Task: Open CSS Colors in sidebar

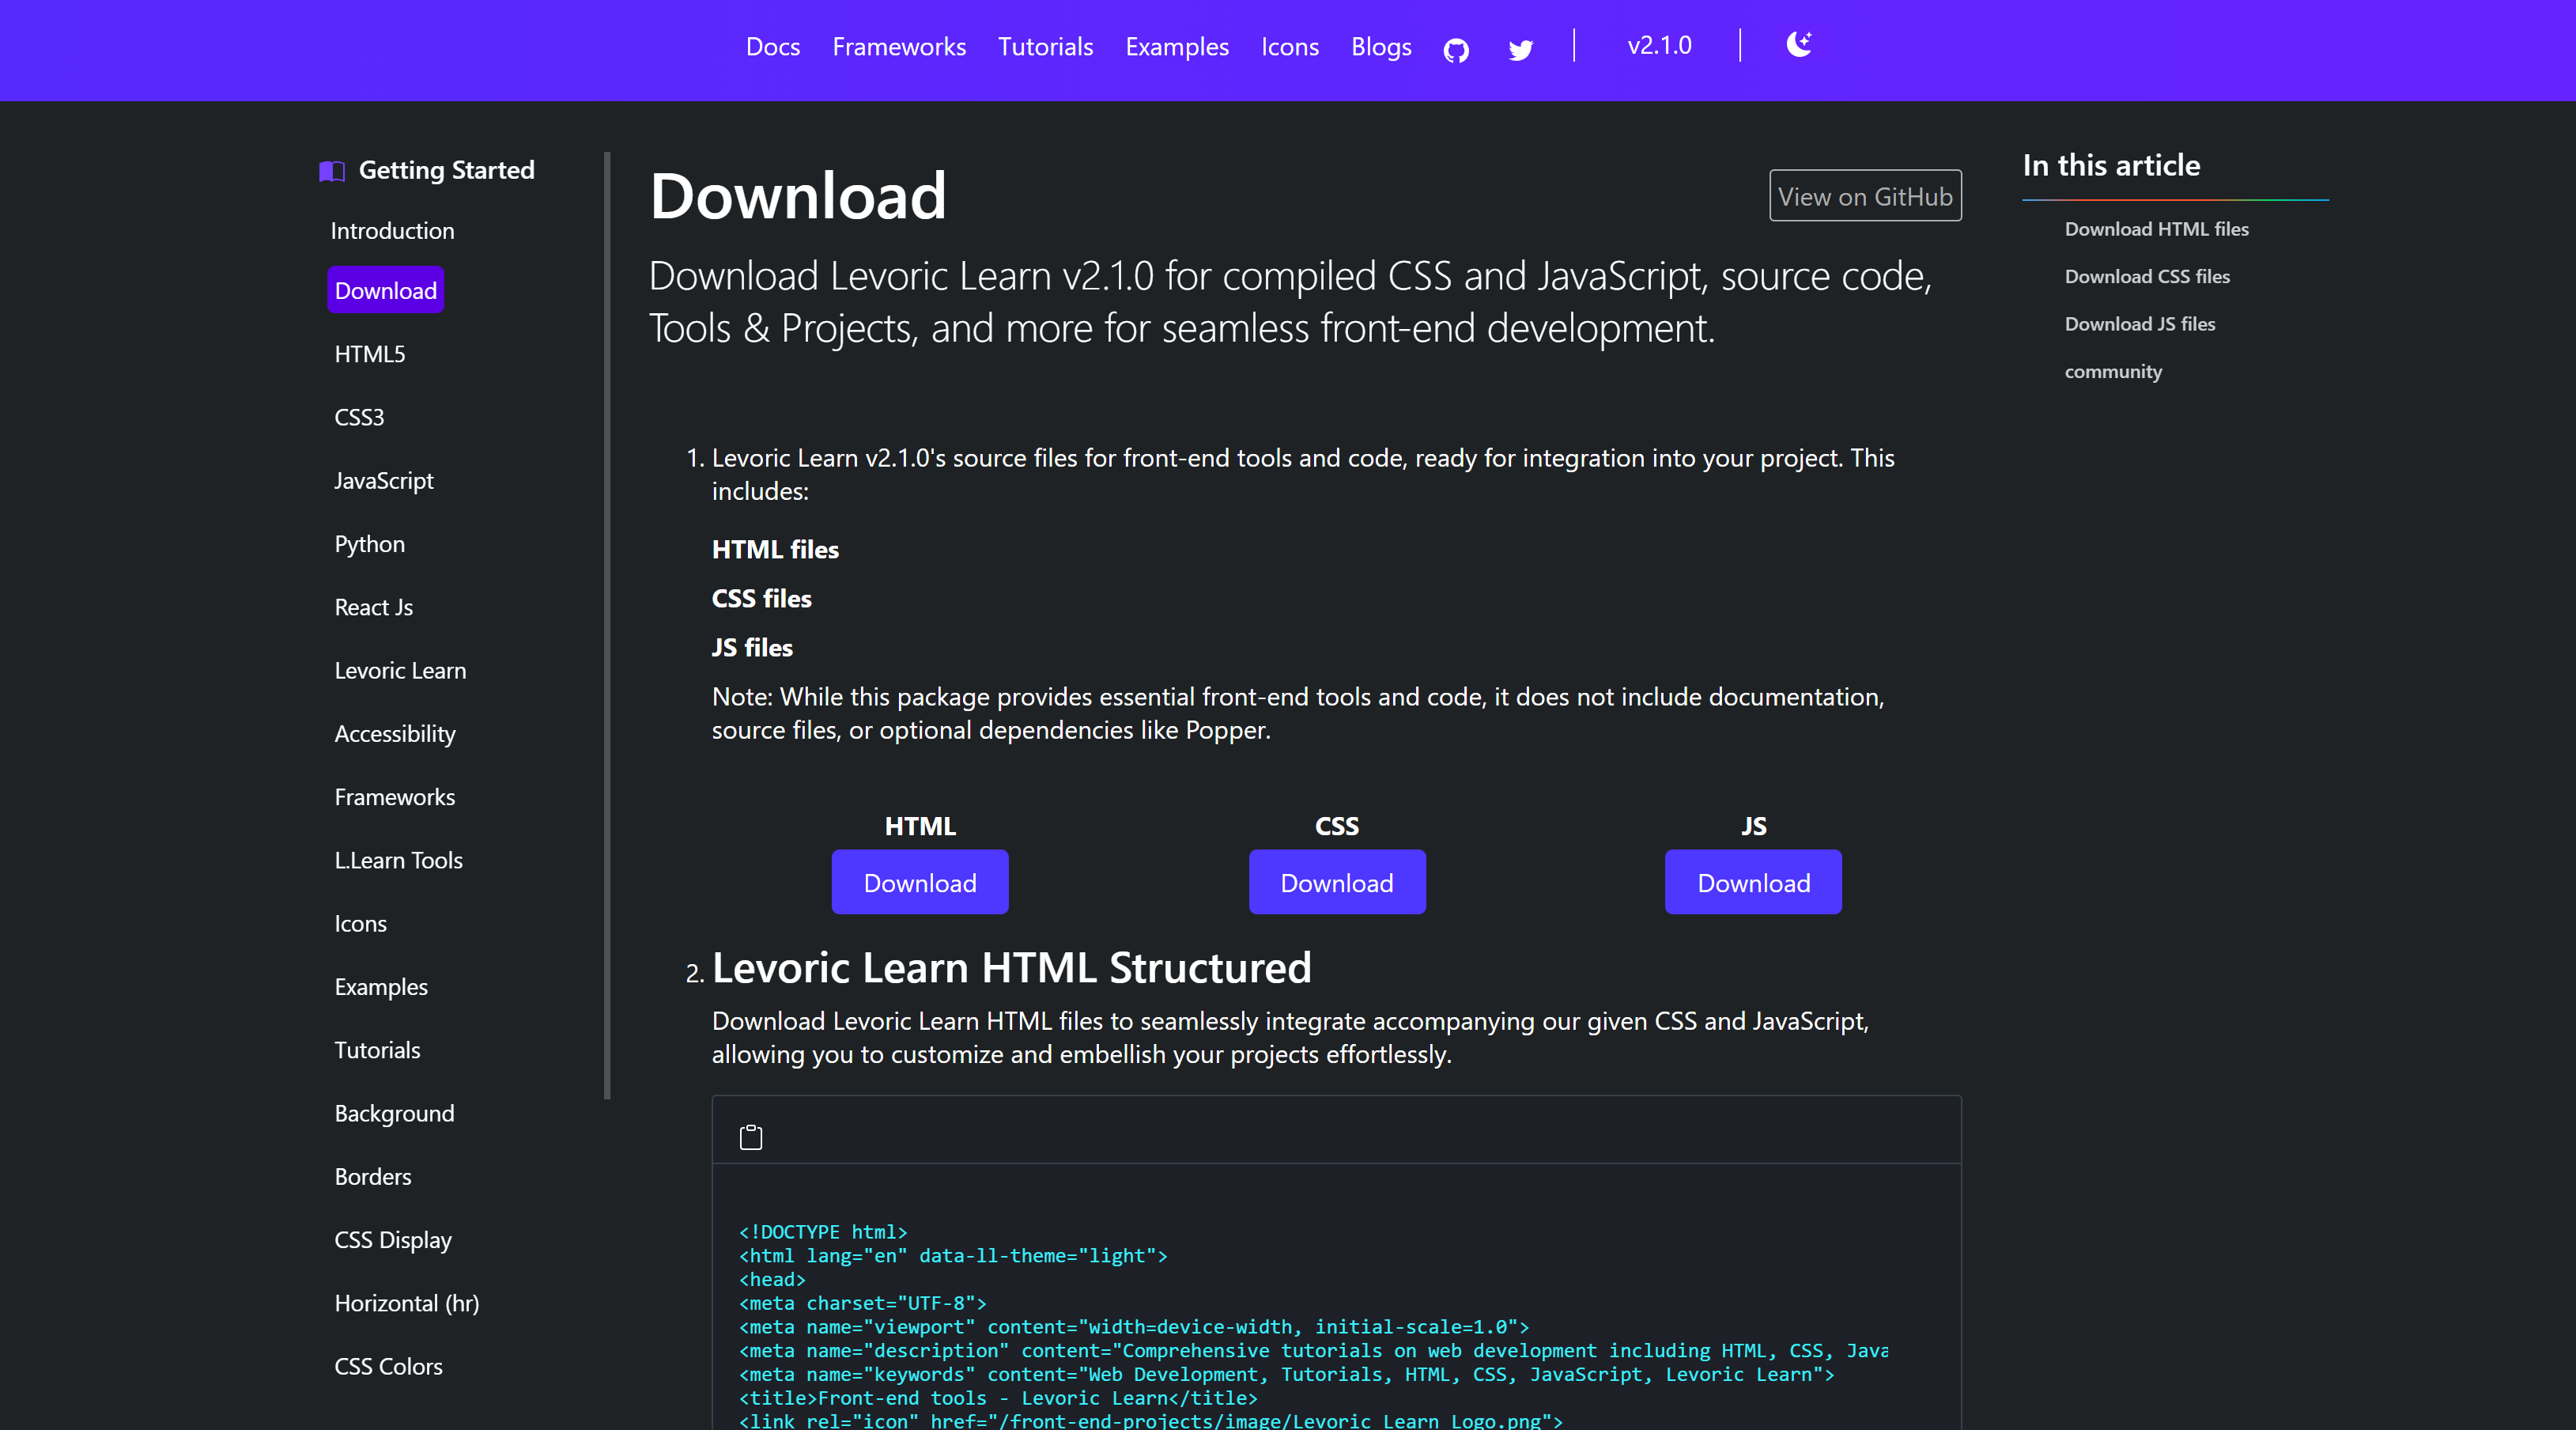Action: (x=388, y=1366)
